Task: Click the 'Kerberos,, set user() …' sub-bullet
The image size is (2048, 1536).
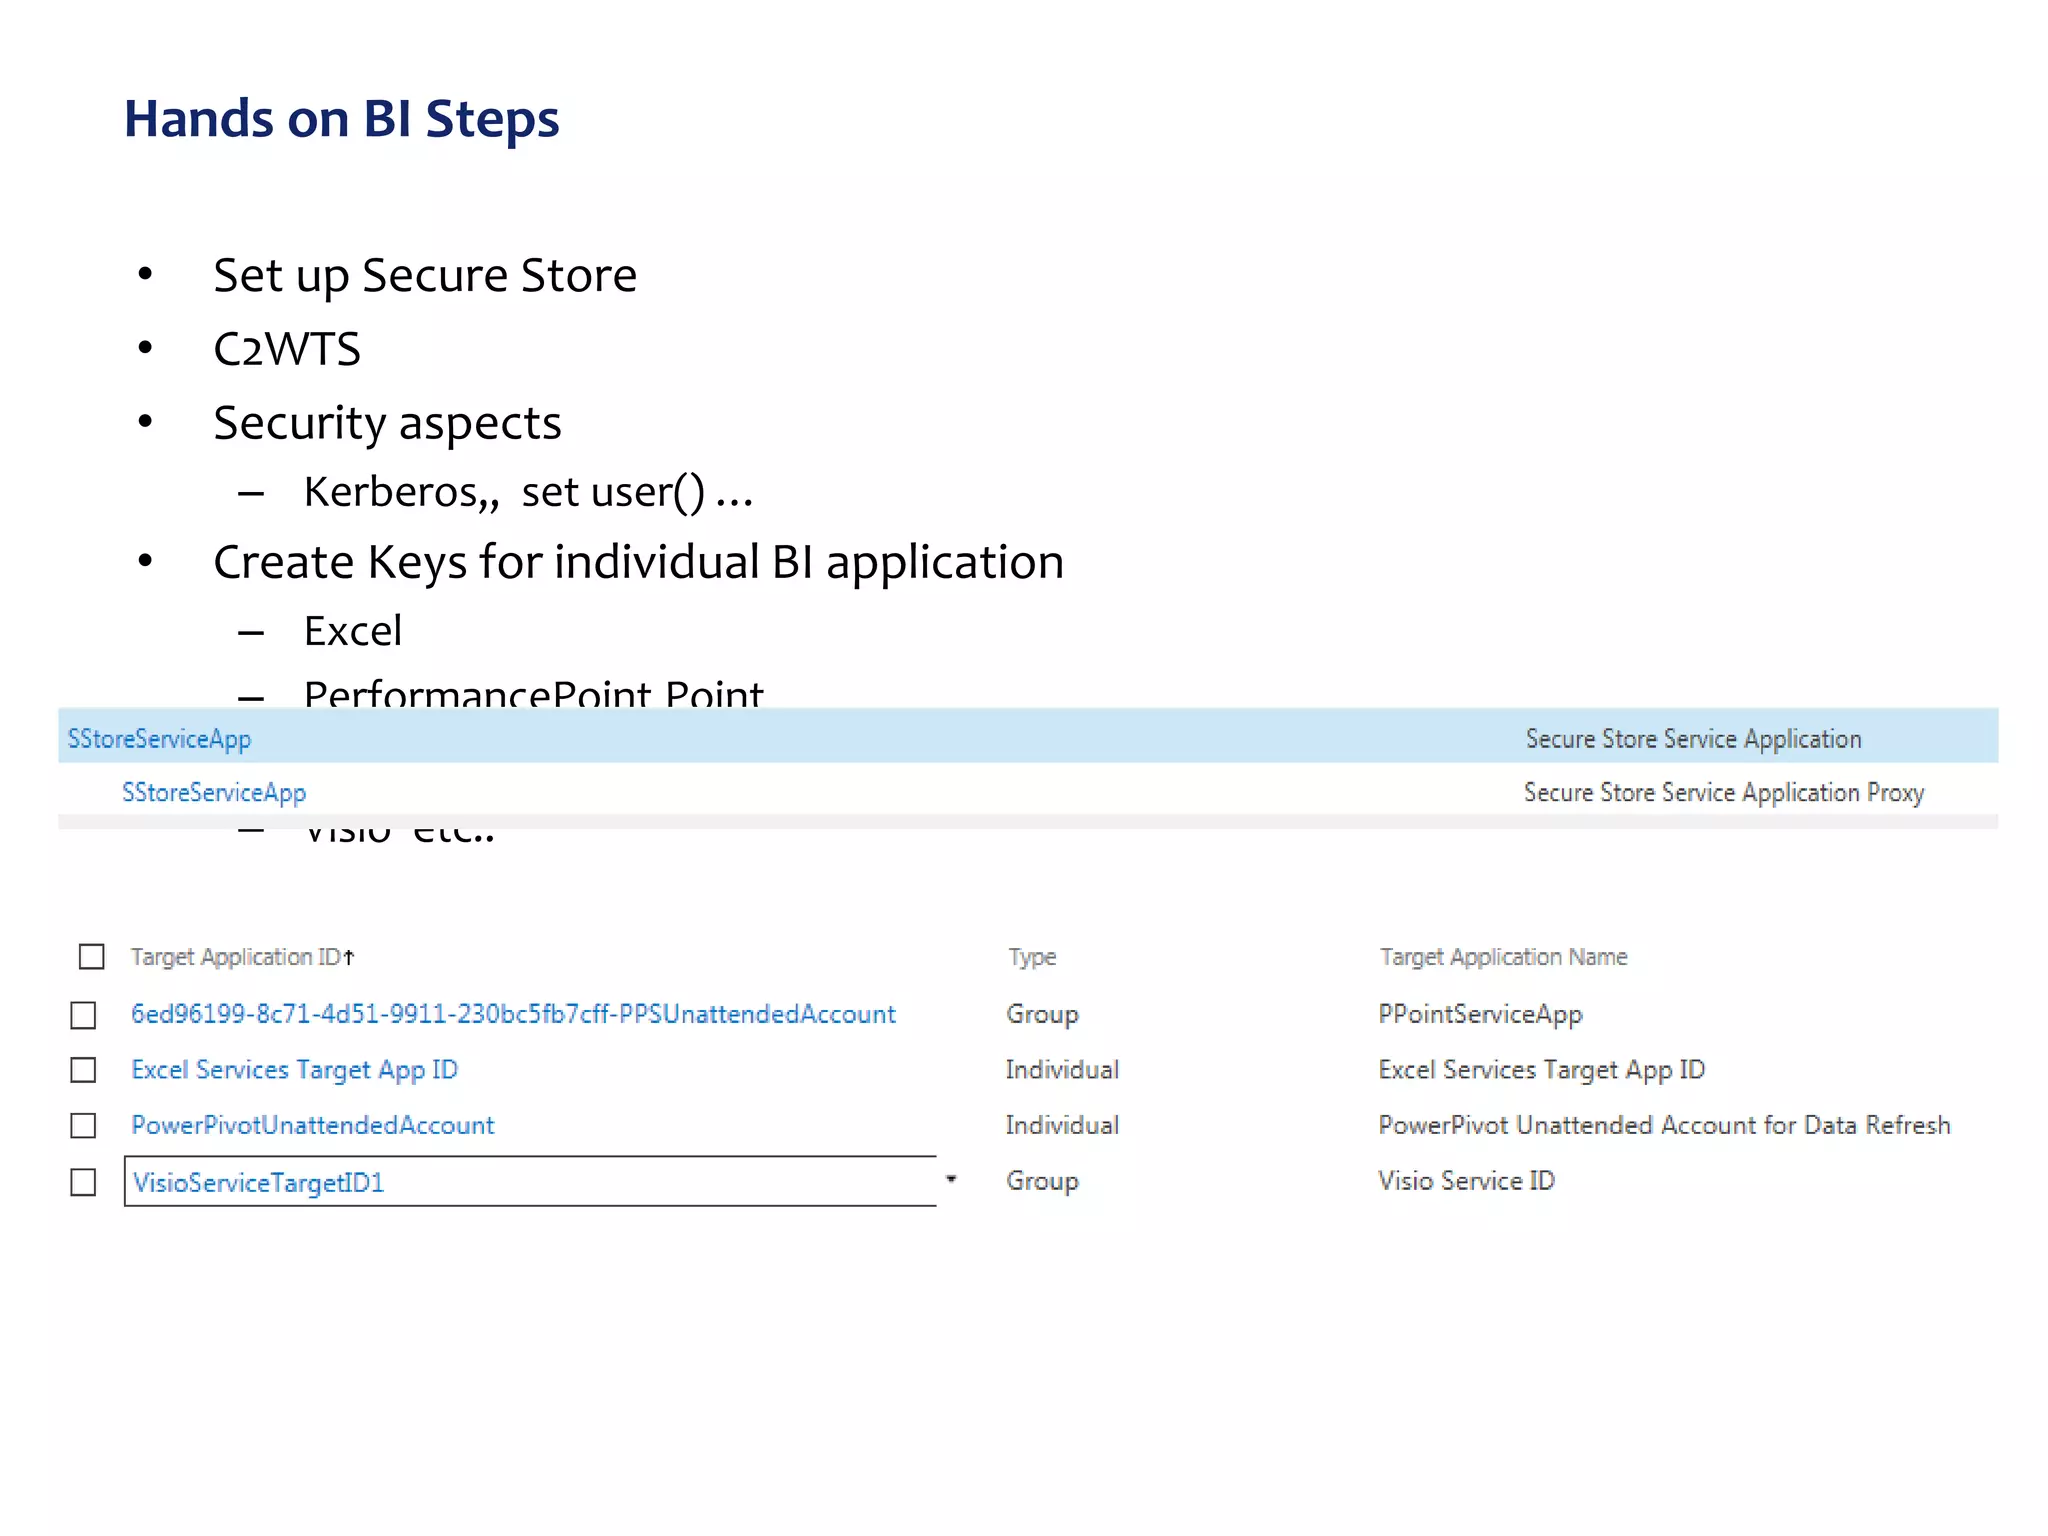Action: click(528, 492)
